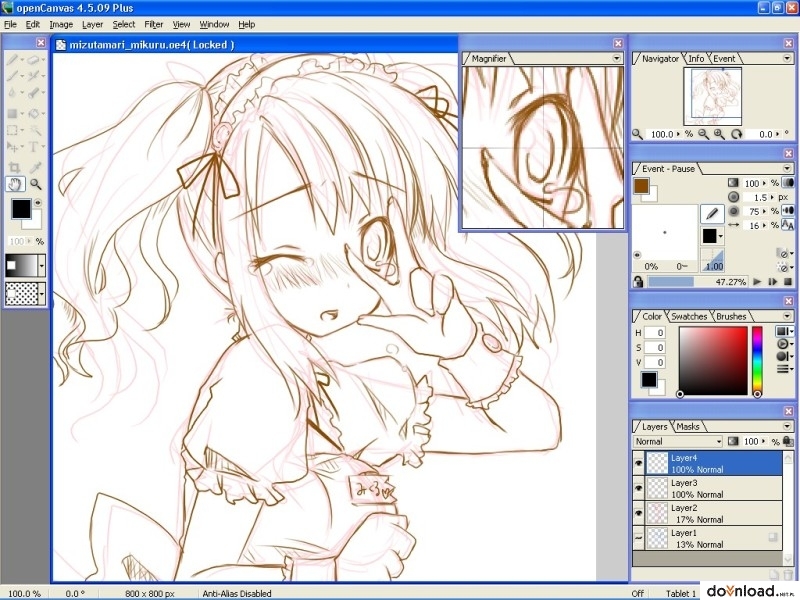800x600 pixels.
Task: Select the Move layer tool in toolbox
Action: [12, 147]
